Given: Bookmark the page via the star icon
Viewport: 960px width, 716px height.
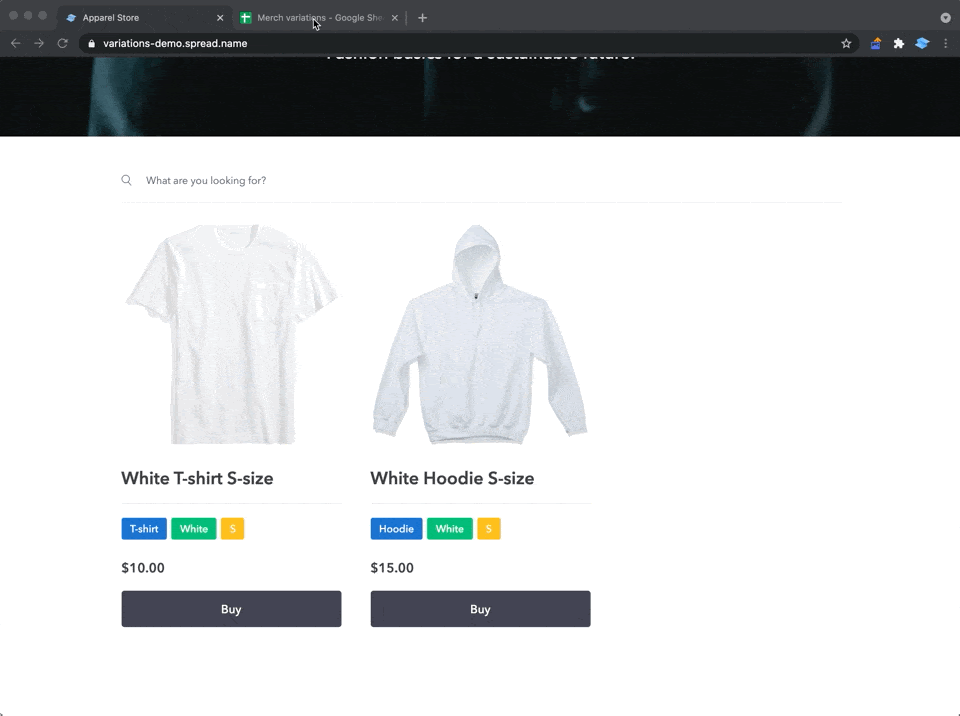Looking at the screenshot, I should click(x=846, y=43).
